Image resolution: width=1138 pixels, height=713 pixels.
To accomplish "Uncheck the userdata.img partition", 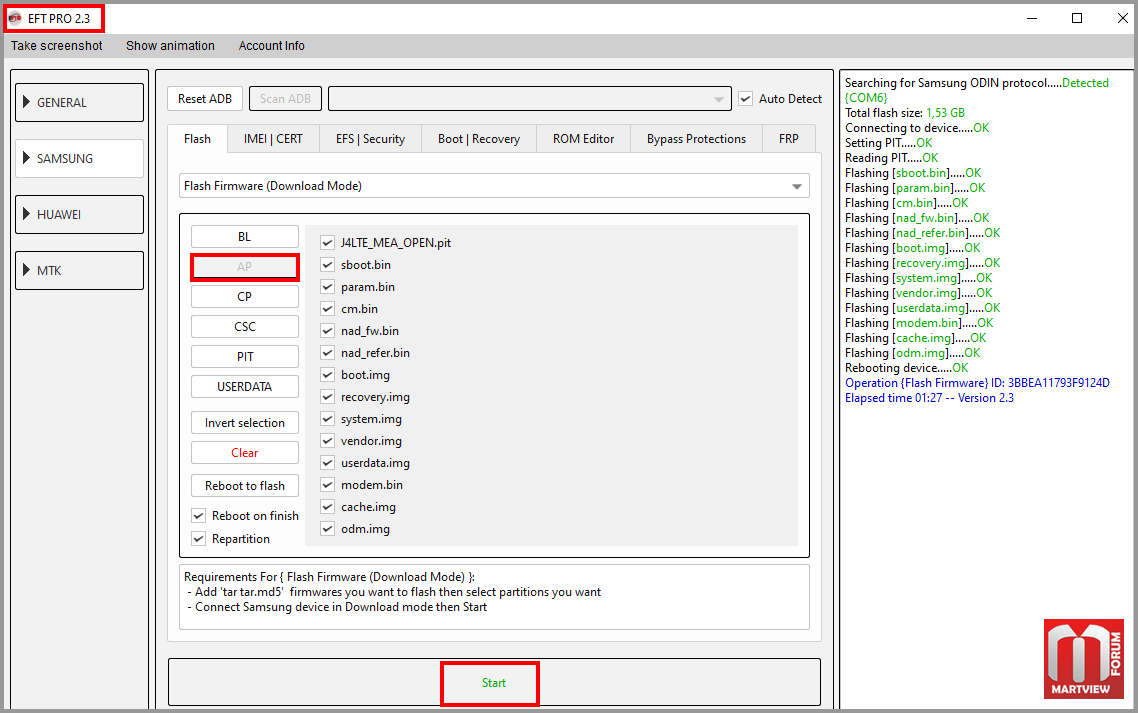I will (x=327, y=463).
